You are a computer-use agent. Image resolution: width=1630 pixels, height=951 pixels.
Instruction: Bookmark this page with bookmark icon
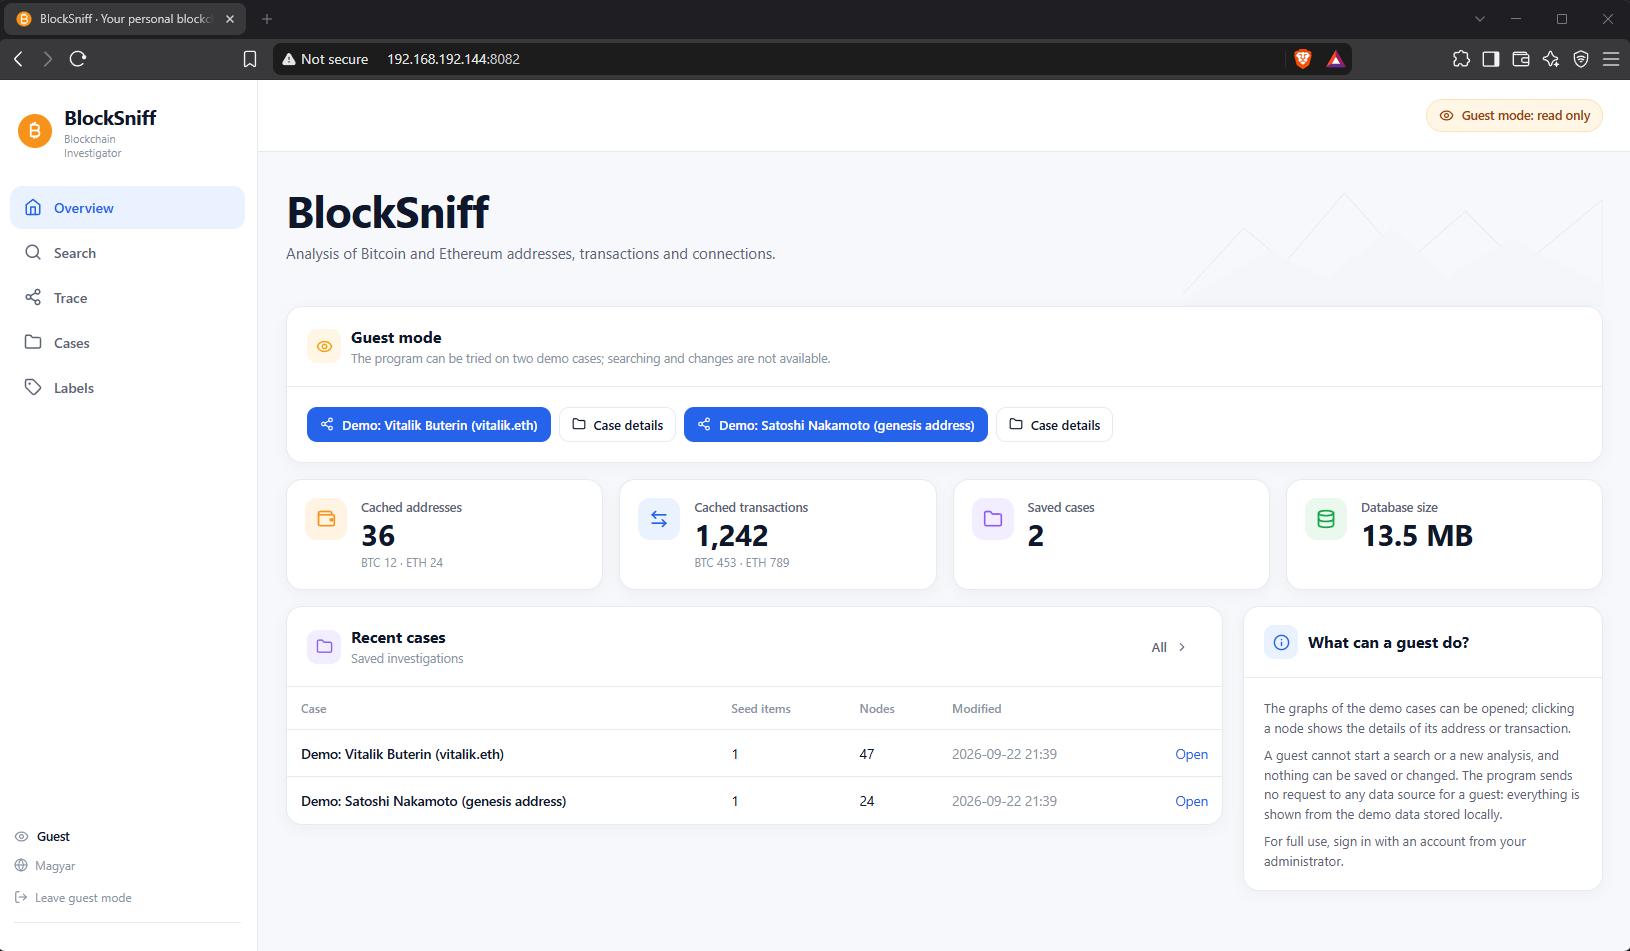pyautogui.click(x=250, y=59)
